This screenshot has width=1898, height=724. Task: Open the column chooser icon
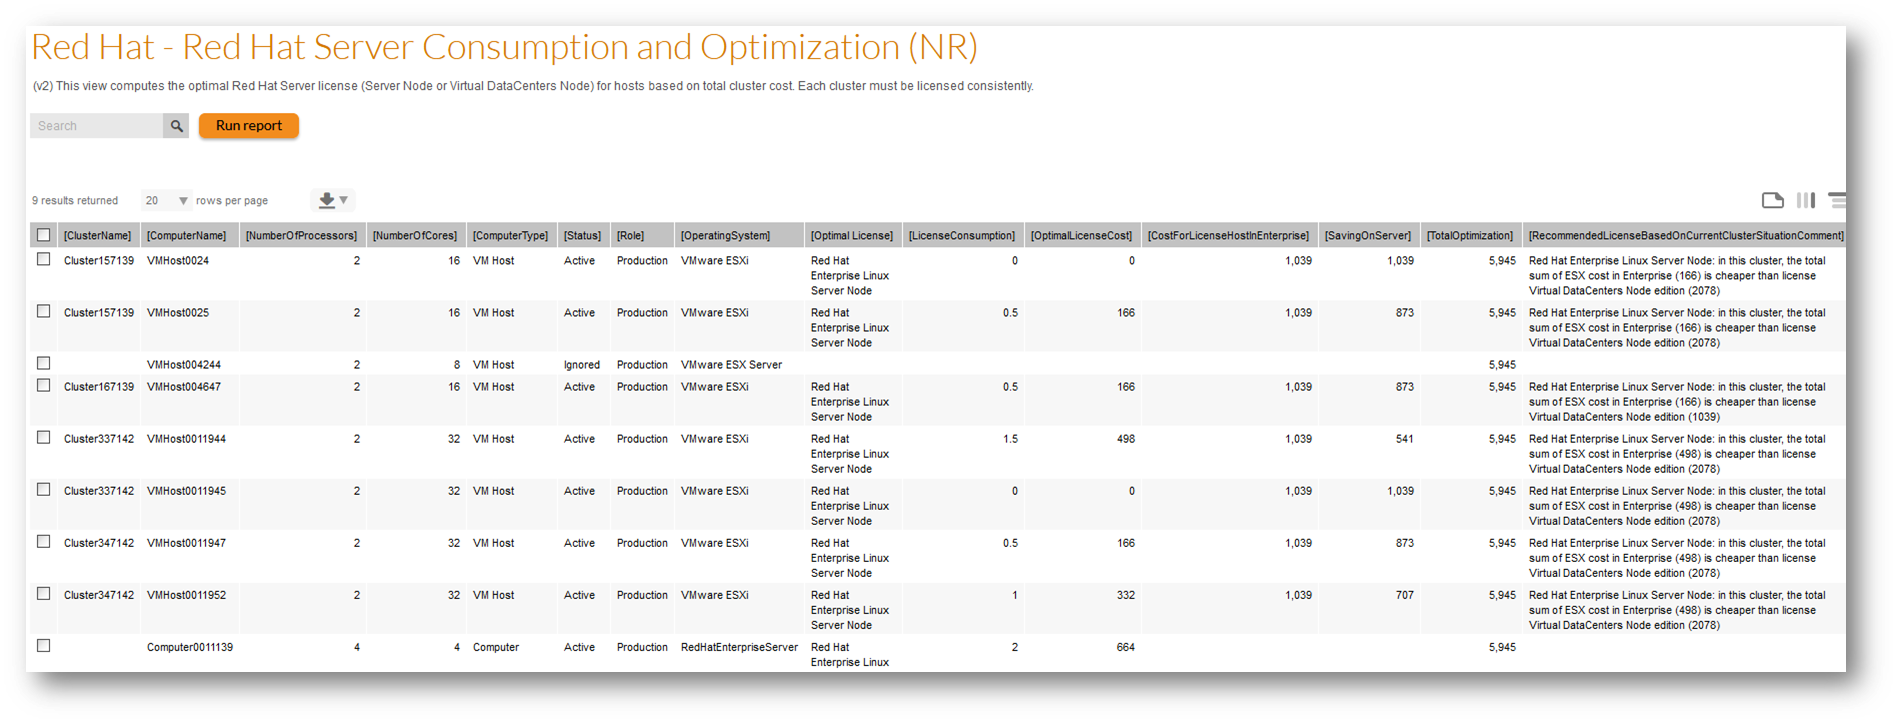tap(1805, 200)
